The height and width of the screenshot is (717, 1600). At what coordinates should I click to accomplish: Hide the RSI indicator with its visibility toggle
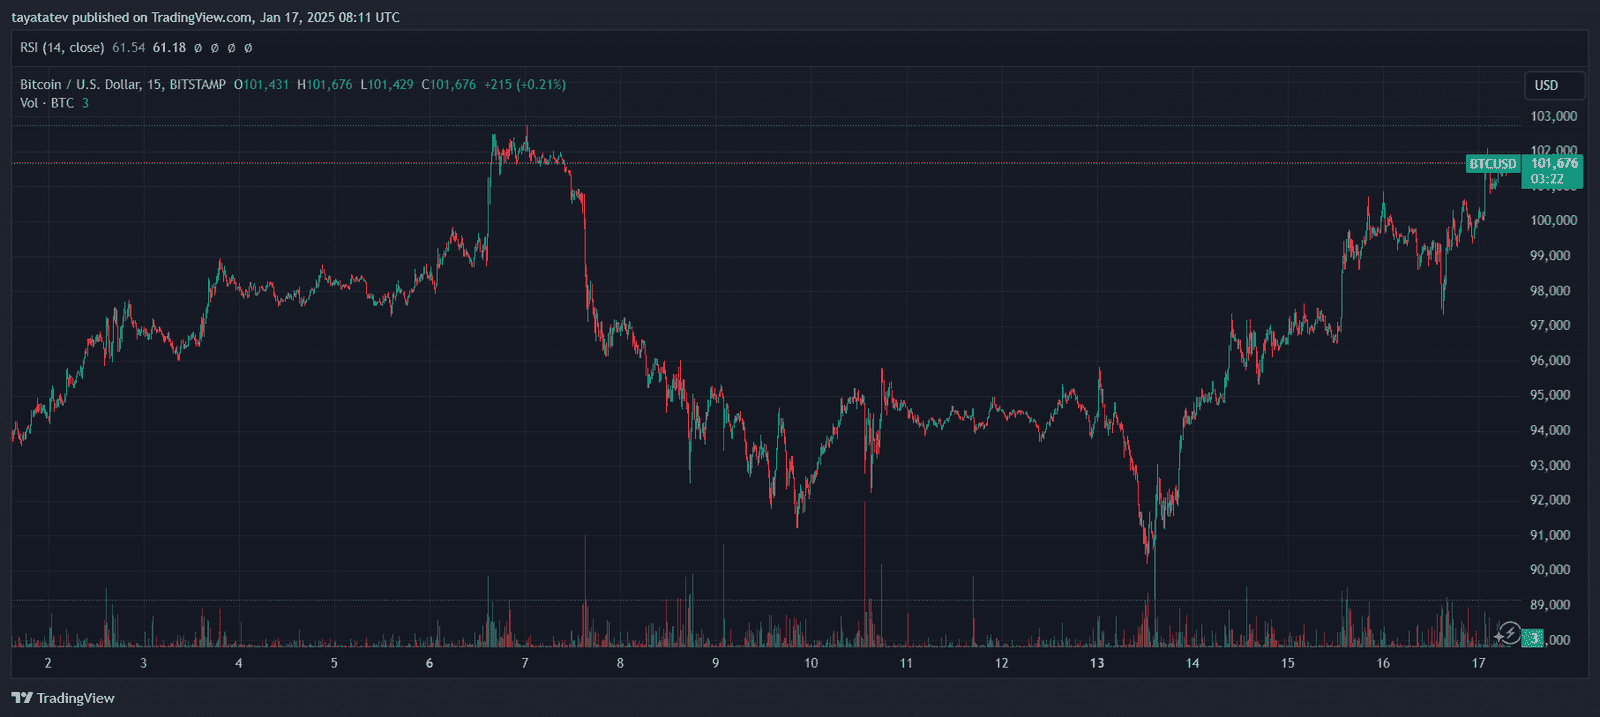click(x=197, y=48)
